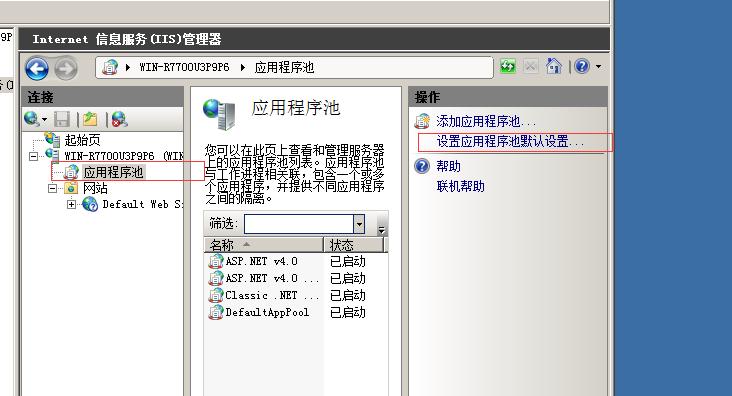Click the Default Web Site globe icon
Viewport: 732px width, 396px height.
[x=90, y=204]
